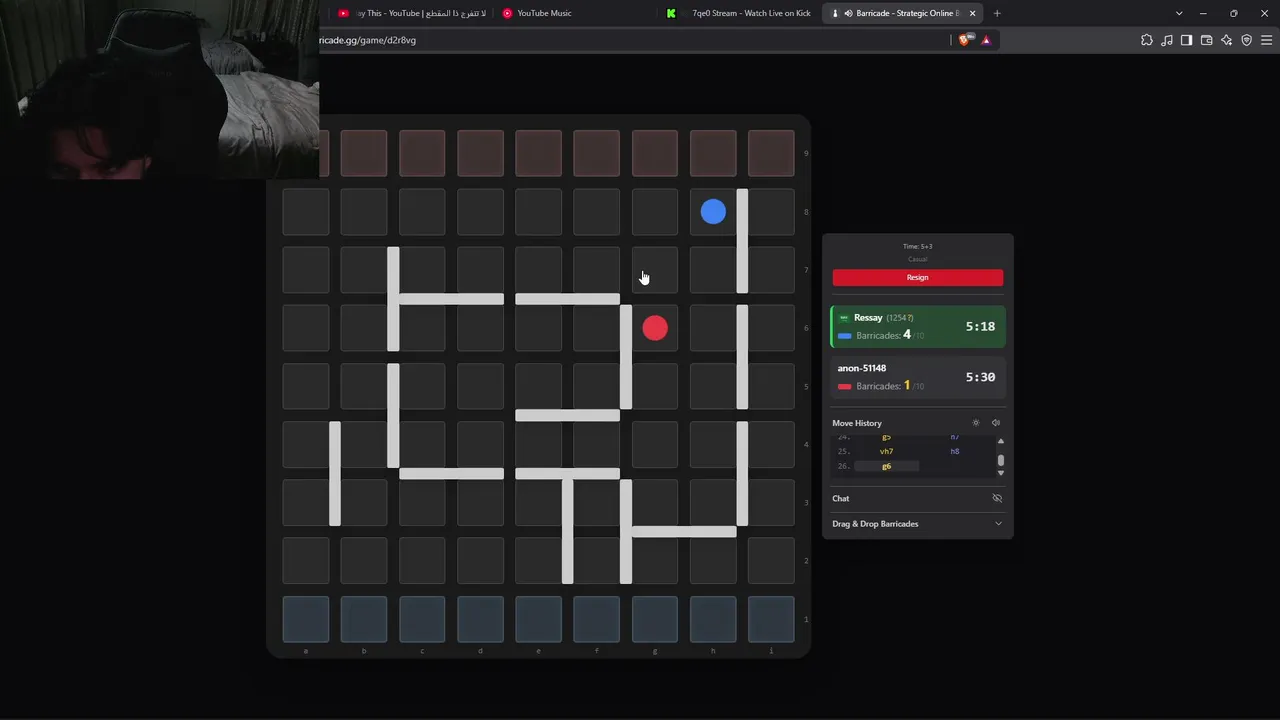1280x720 pixels.
Task: Open the Brave Rewards triangle icon
Action: [986, 40]
